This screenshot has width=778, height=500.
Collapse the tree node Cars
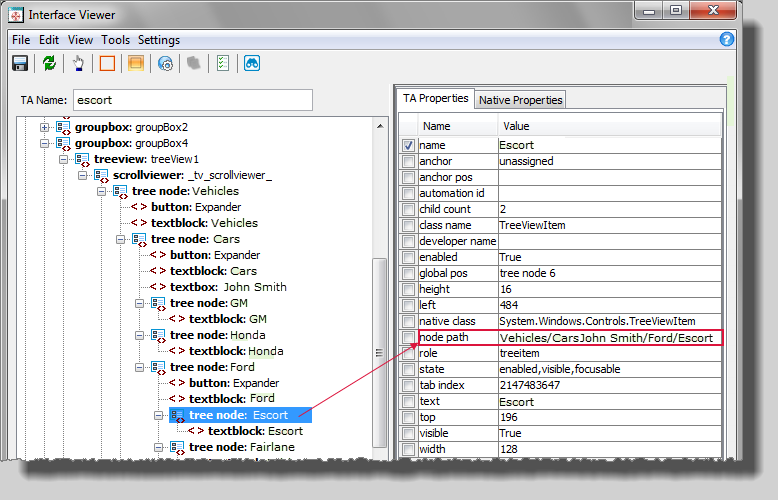pyautogui.click(x=121, y=240)
